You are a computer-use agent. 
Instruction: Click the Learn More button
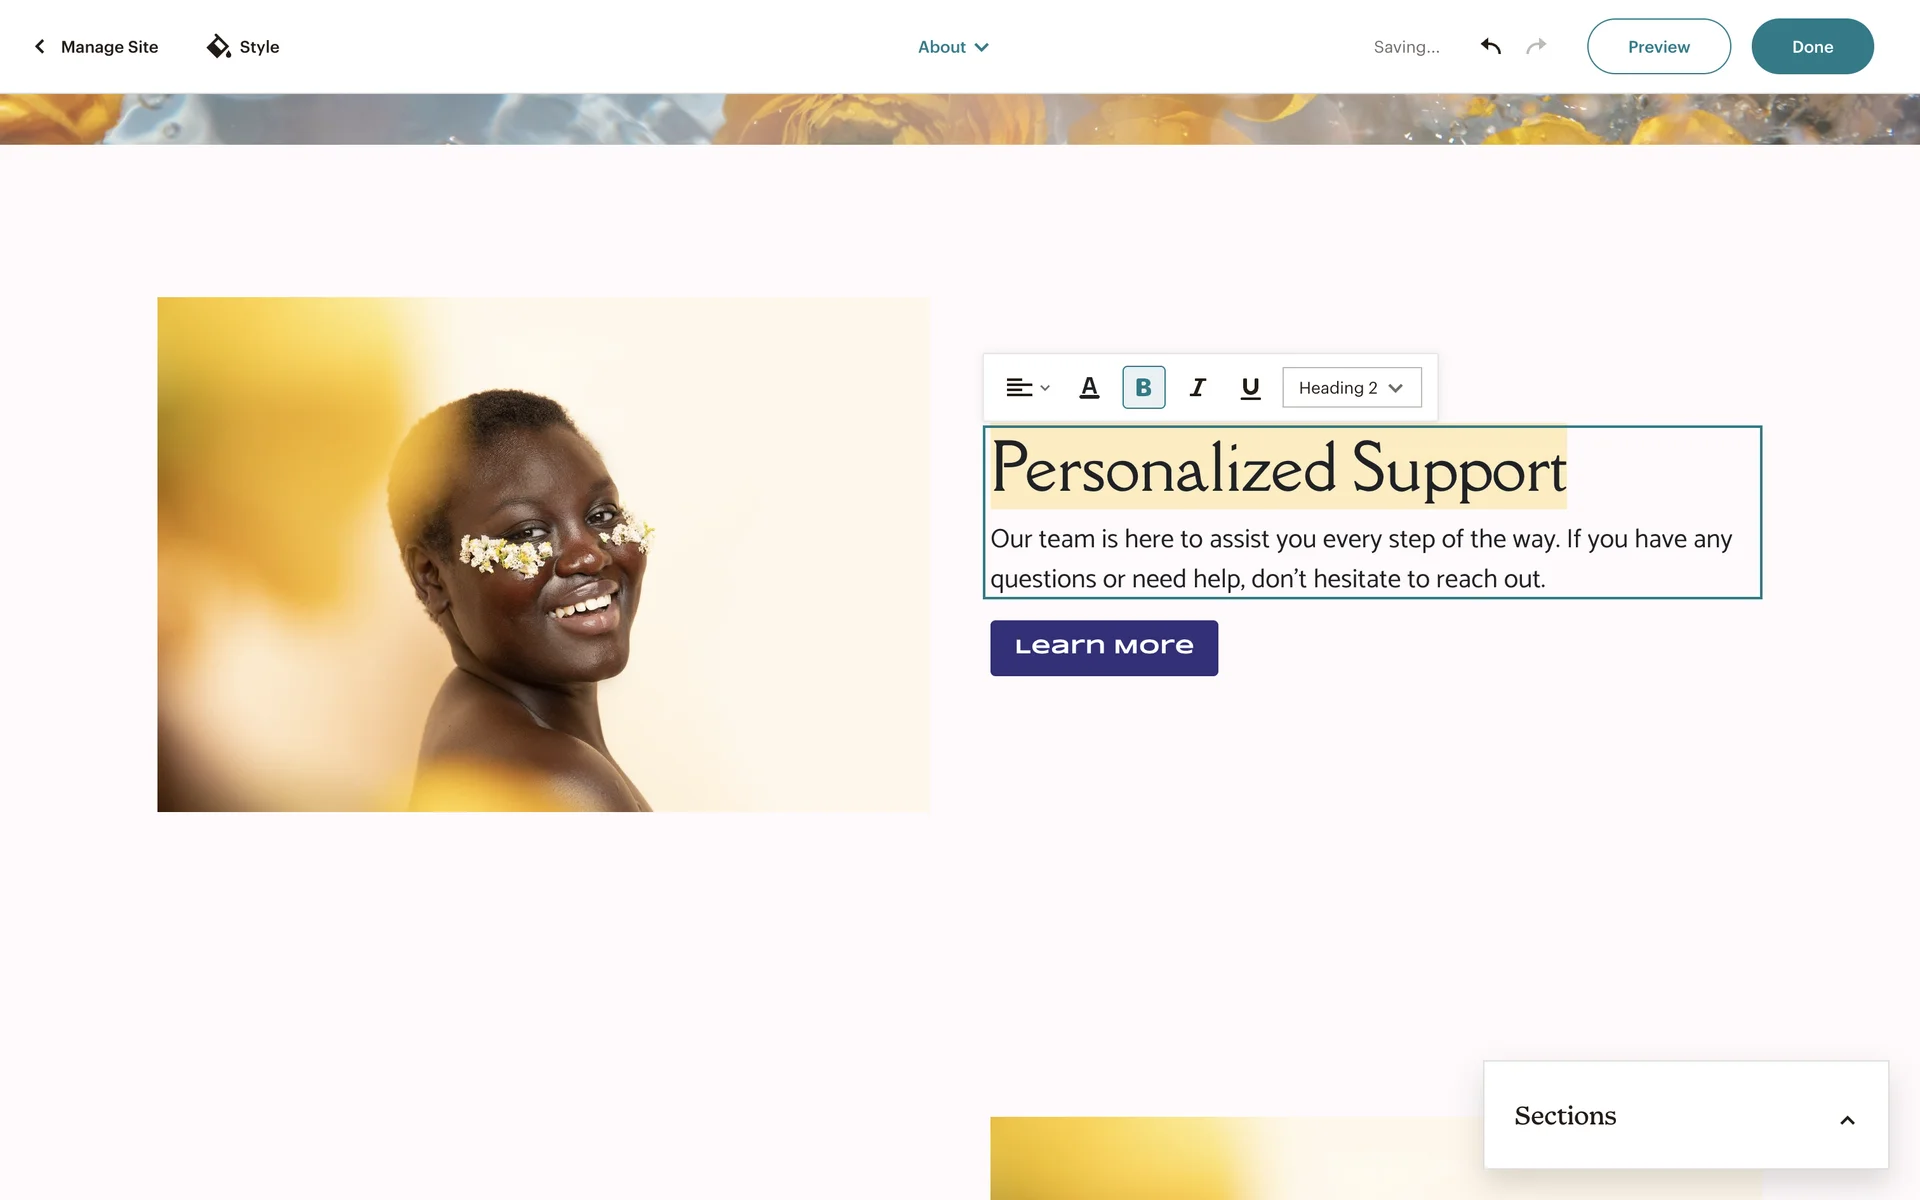pyautogui.click(x=1104, y=648)
